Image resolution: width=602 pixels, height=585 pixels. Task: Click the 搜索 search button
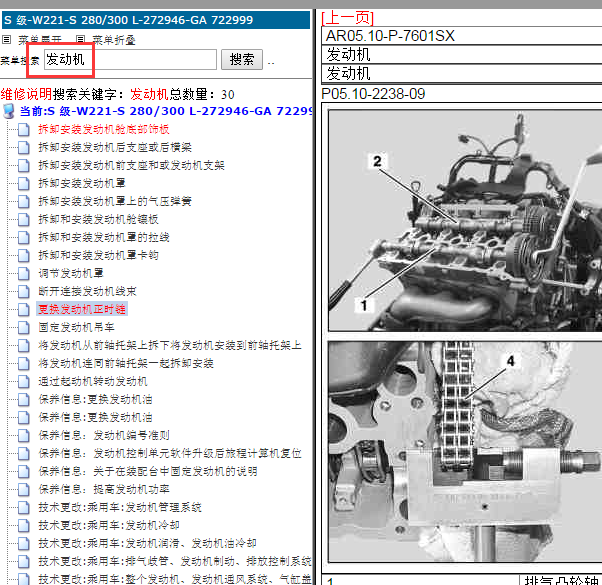pos(242,59)
